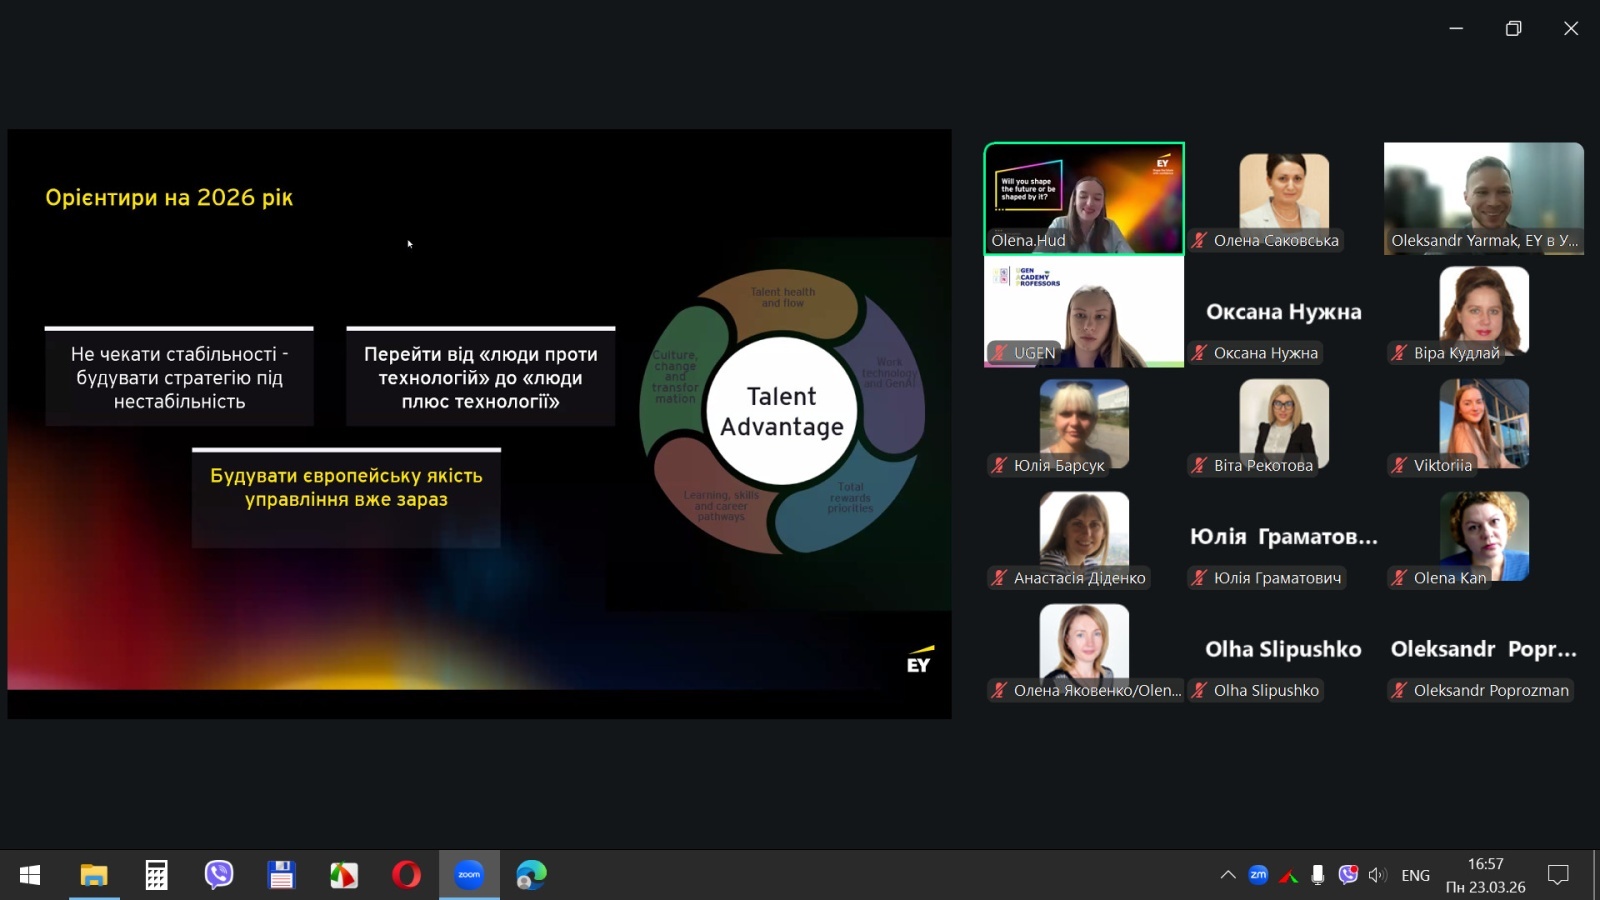This screenshot has width=1600, height=900.
Task: Click the muted mic icon beside Olha Slipushko
Action: coord(1200,690)
